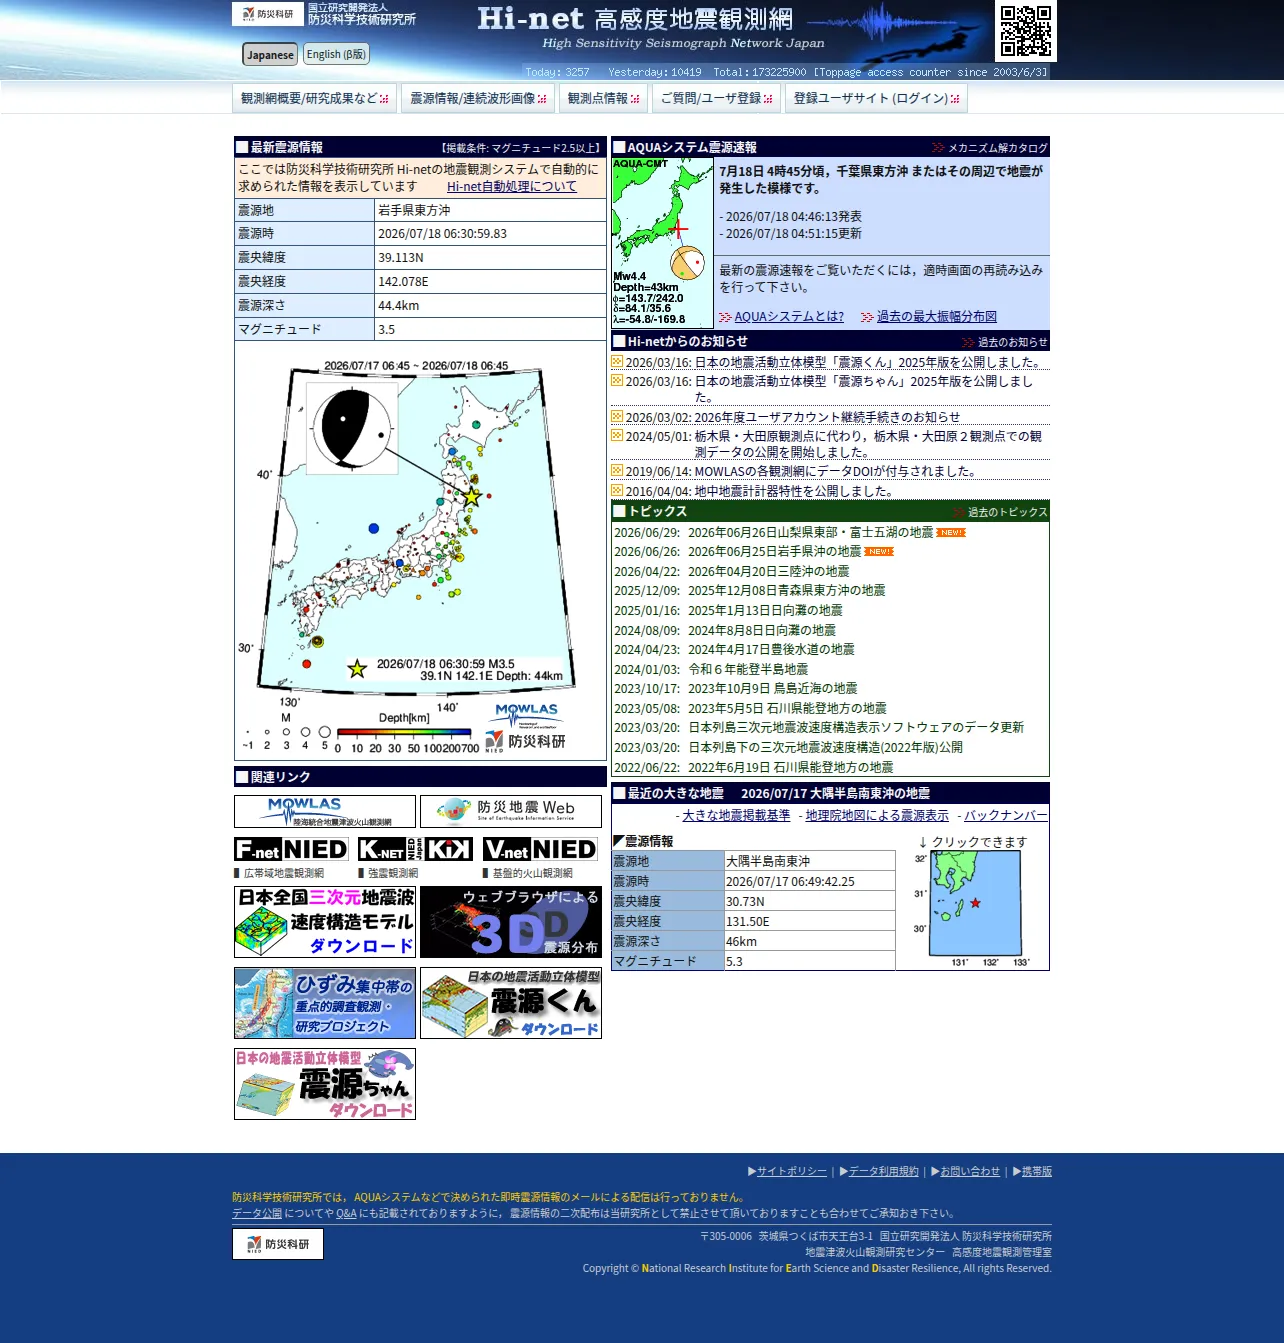The width and height of the screenshot is (1284, 1343).
Task: Open the ウェブブラウザによる3D震源分布 banner
Action: 511,922
